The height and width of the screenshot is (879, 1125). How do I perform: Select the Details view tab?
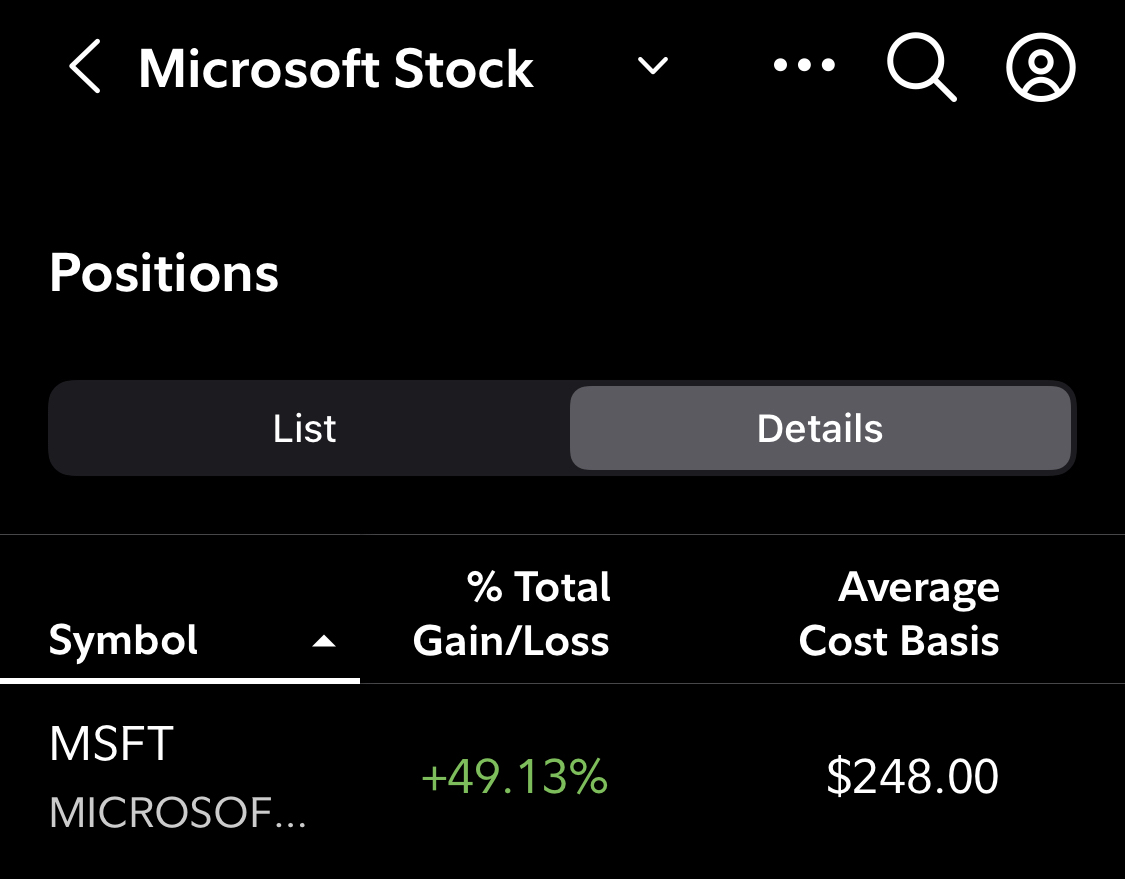point(819,429)
